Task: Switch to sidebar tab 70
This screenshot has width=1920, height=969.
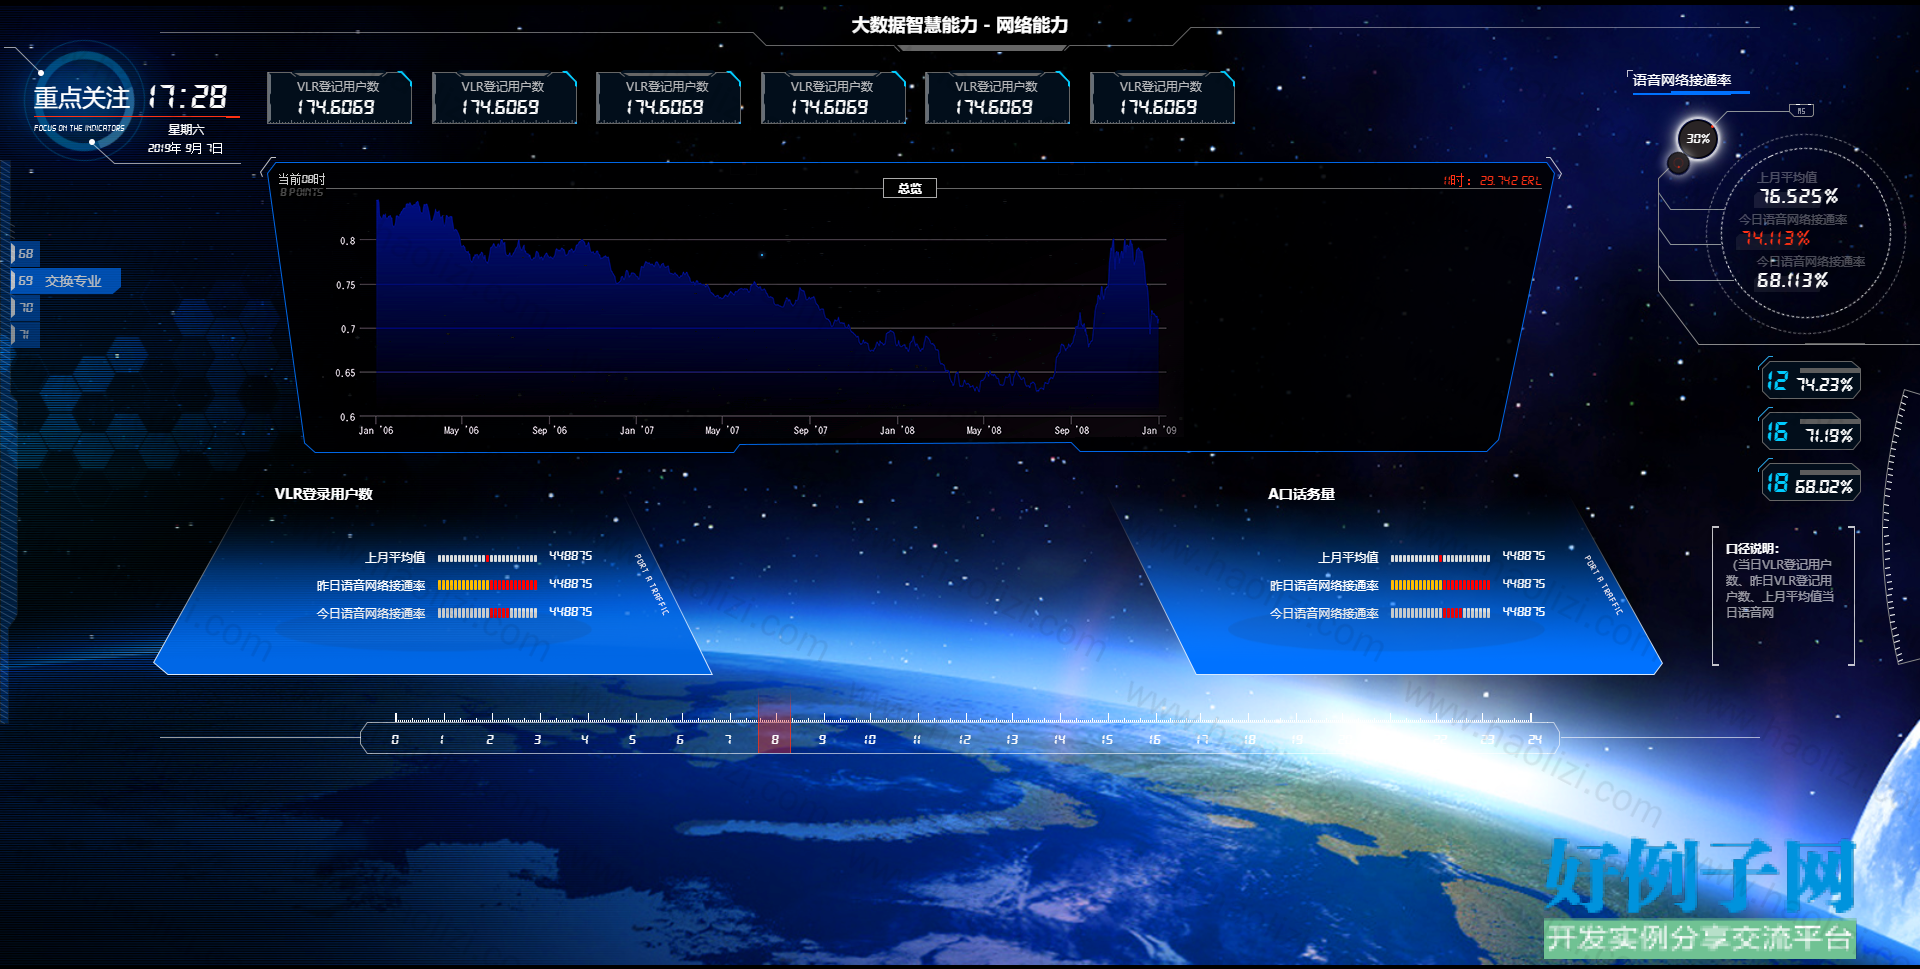Action: coord(25,308)
